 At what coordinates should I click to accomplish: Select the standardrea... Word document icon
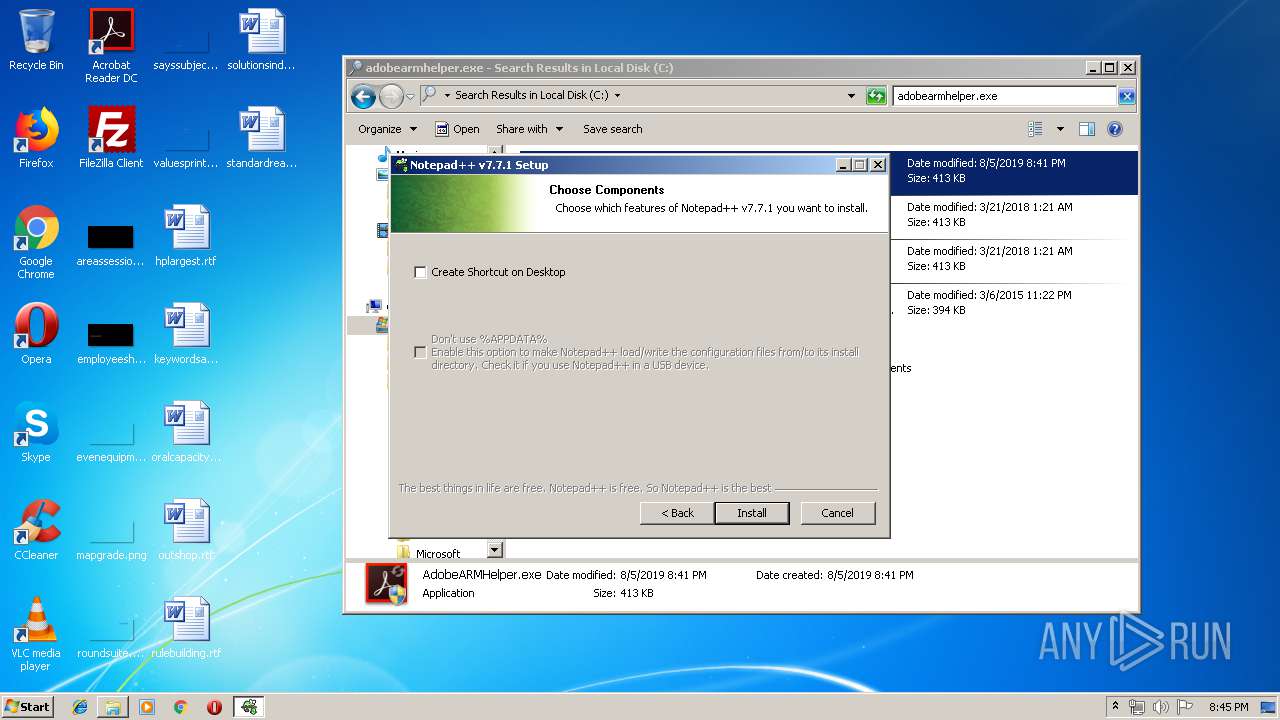click(261, 138)
